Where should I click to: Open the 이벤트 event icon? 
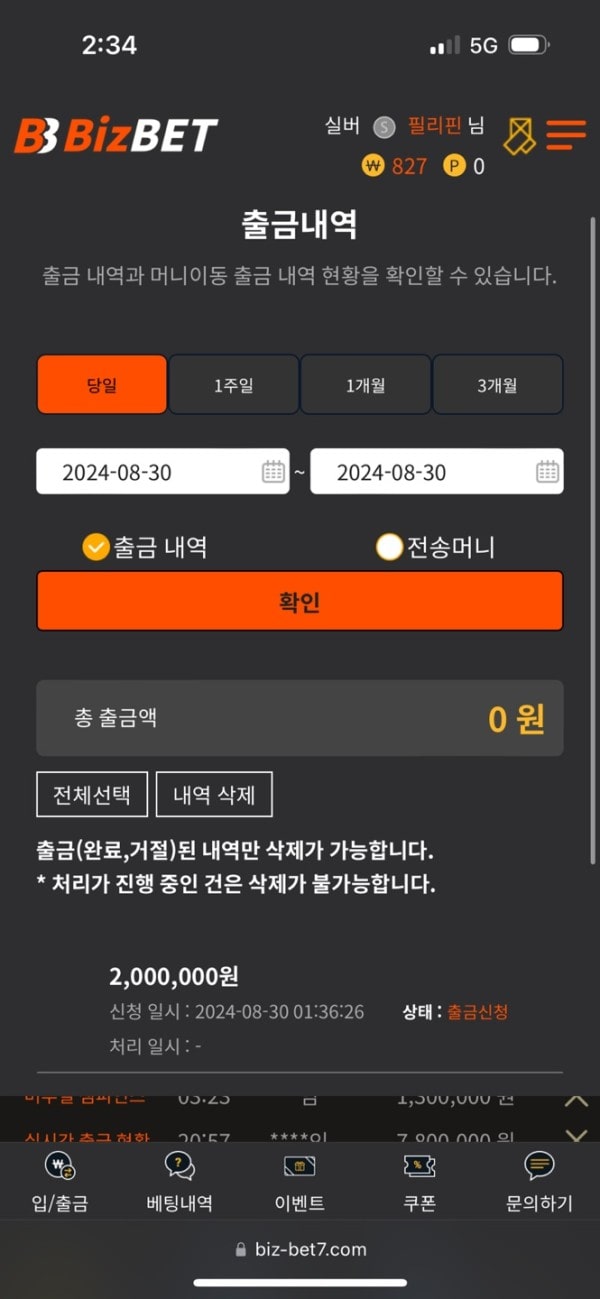click(300, 1166)
